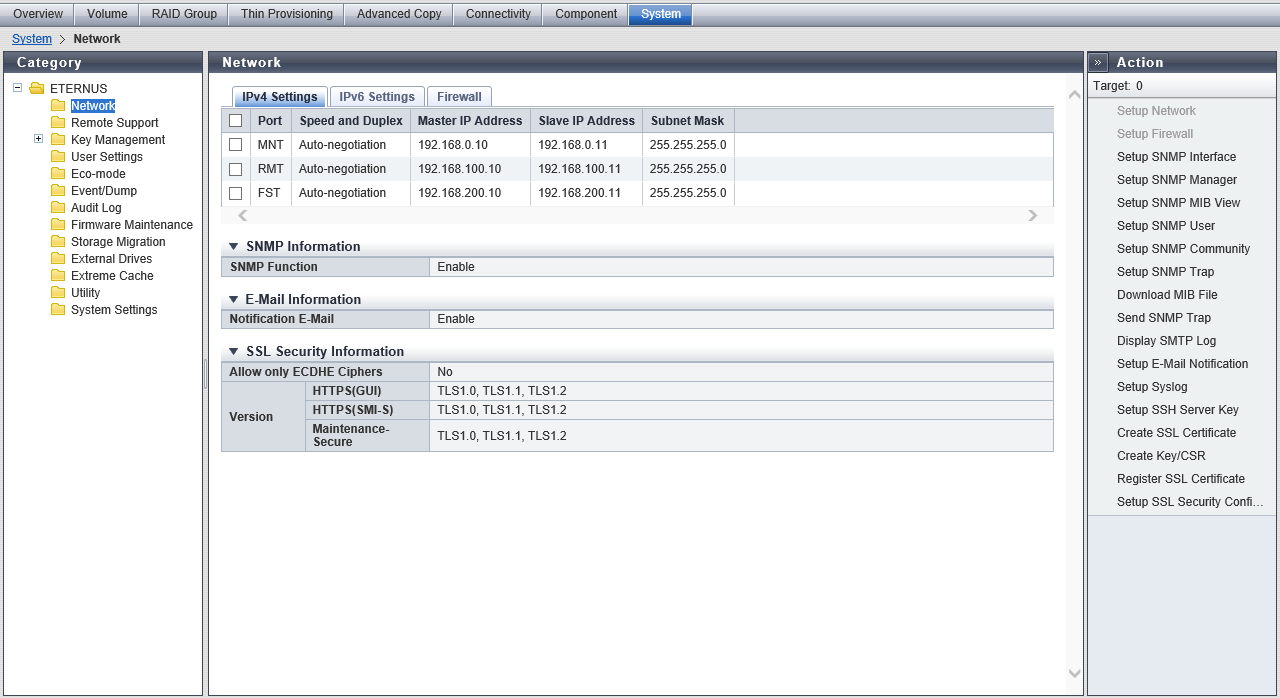Click the ETERNUS root folder icon

coord(37,89)
